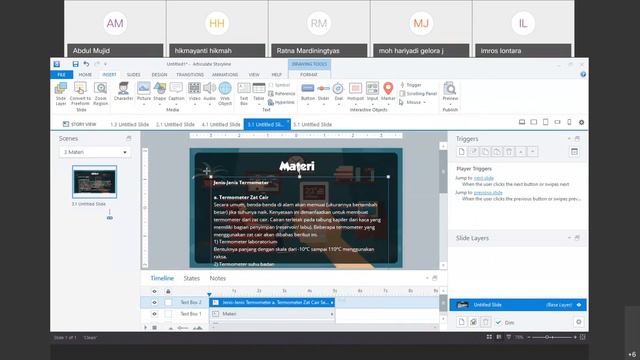Insert a Web Object
Screen dimensions: 640x360
(225, 93)
